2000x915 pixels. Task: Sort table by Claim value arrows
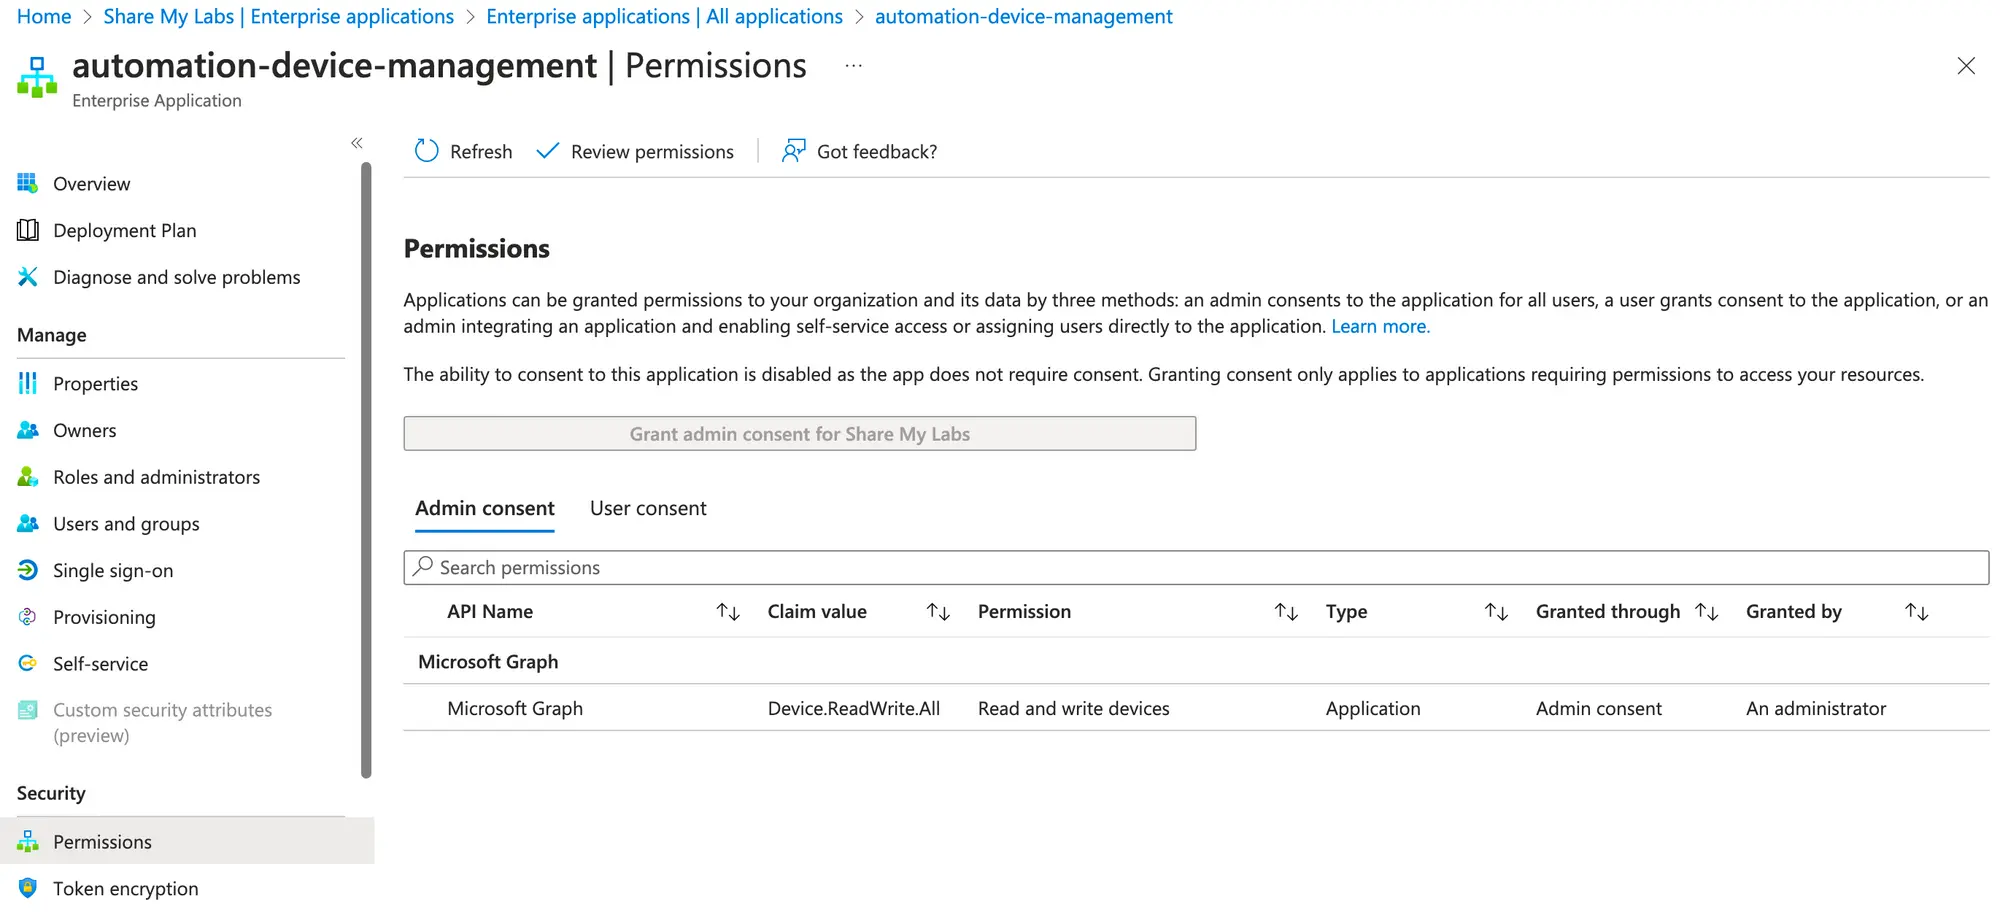[x=938, y=612]
